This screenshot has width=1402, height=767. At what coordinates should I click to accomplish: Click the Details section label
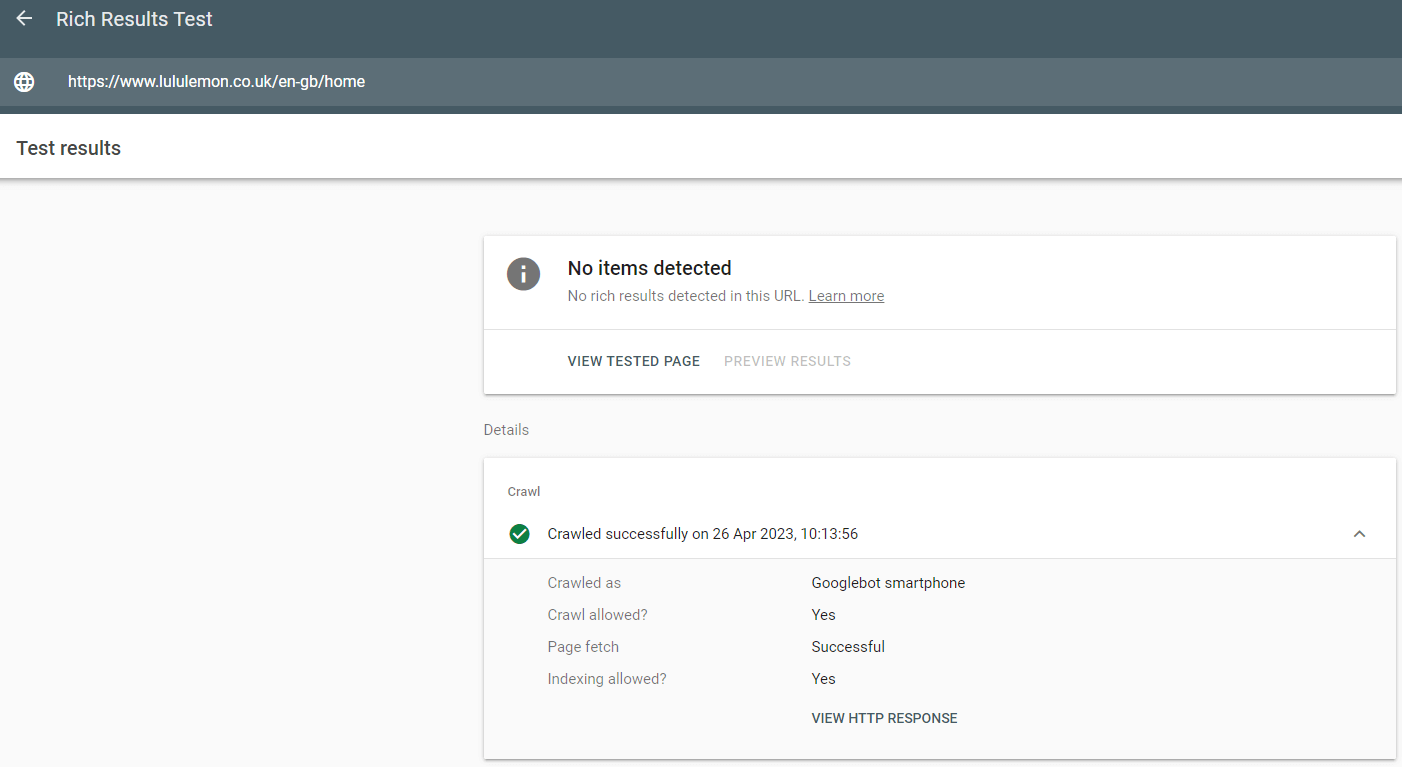tap(506, 430)
